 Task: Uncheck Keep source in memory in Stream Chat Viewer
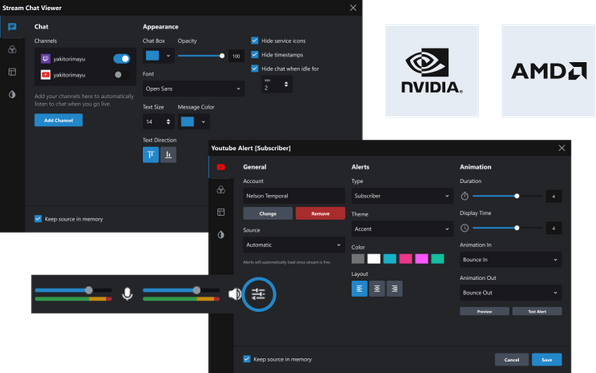38,219
